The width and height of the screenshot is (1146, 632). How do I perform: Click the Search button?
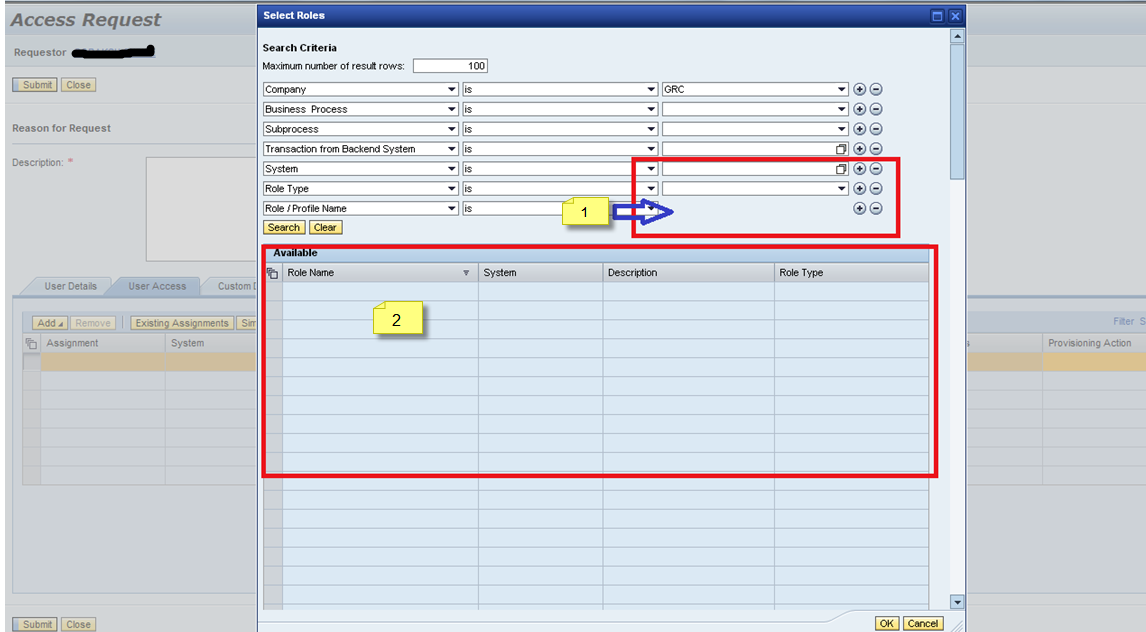[284, 227]
